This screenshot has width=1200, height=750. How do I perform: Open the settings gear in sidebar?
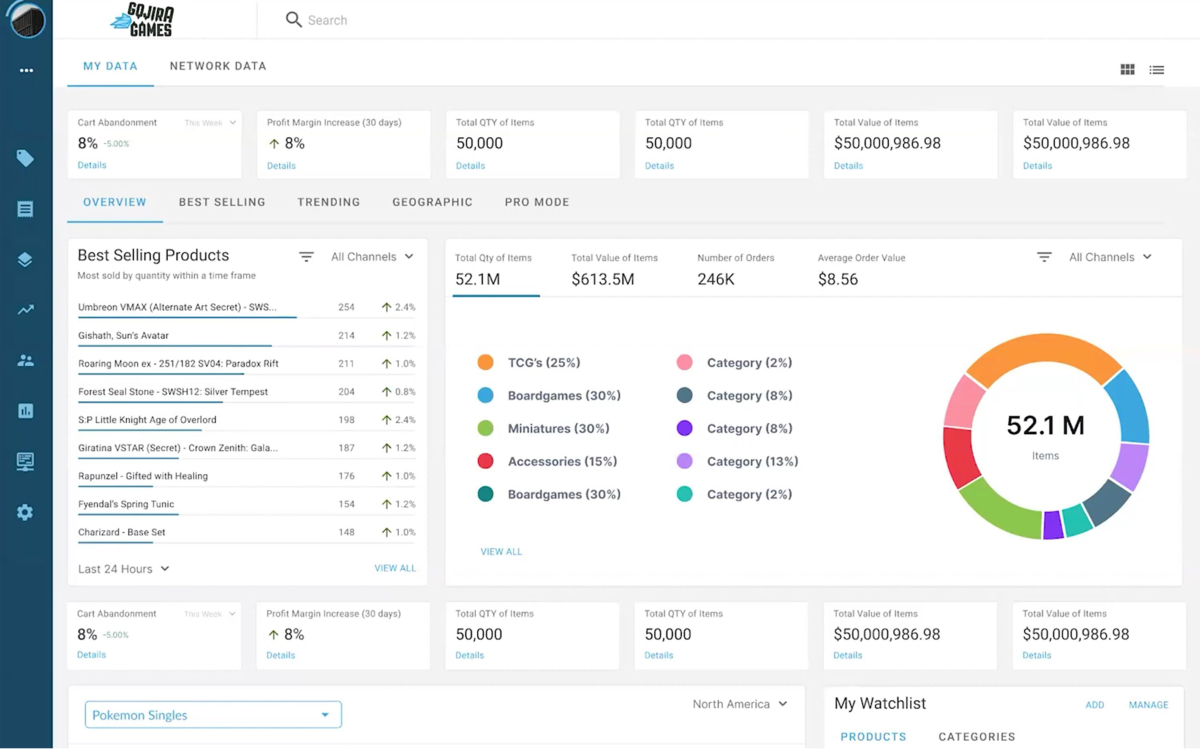click(25, 512)
